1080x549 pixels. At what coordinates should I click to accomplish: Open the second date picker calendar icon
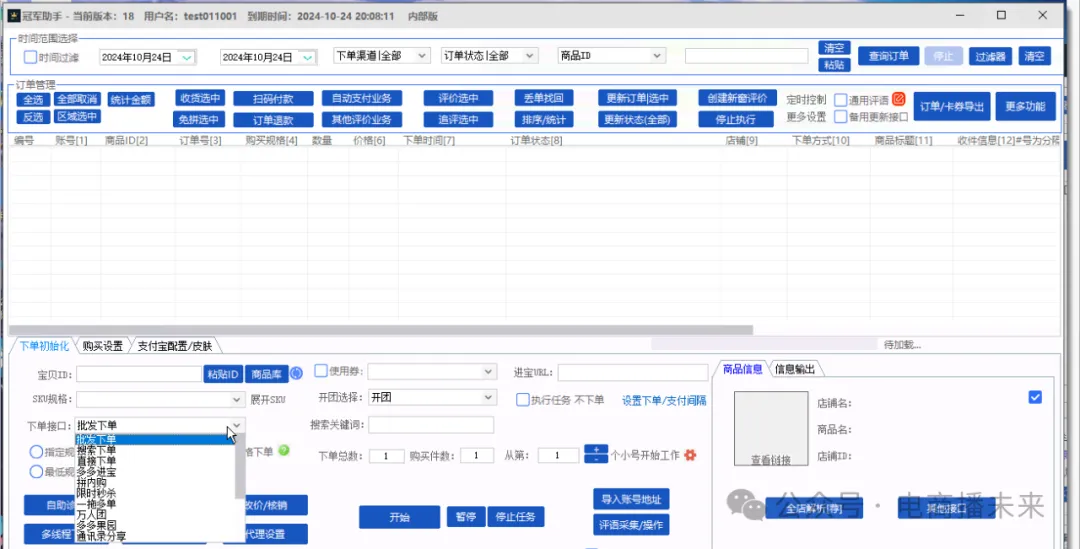pos(307,57)
